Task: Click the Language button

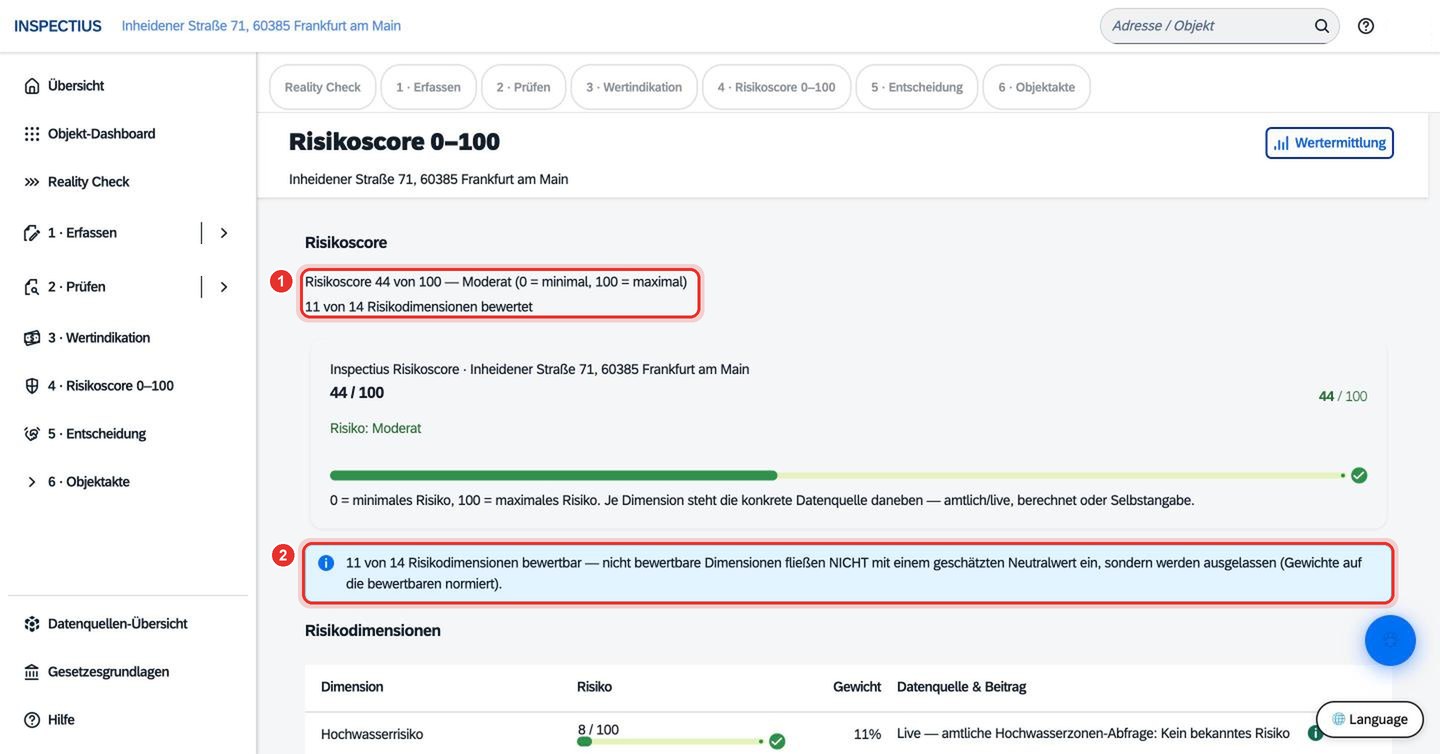Action: tap(1370, 719)
